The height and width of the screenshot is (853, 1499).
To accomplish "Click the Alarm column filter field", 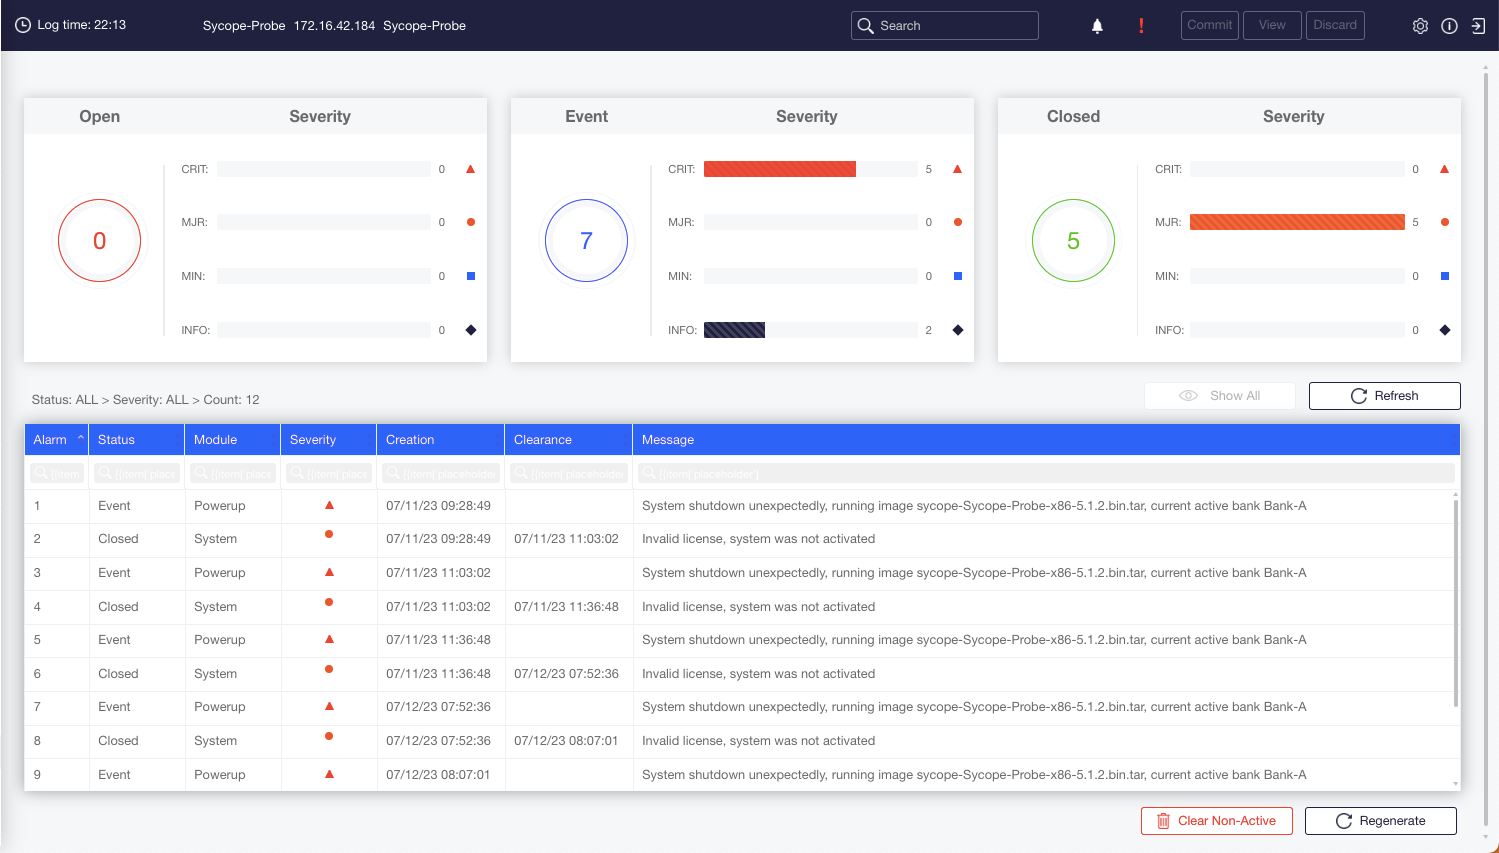I will 57,473.
